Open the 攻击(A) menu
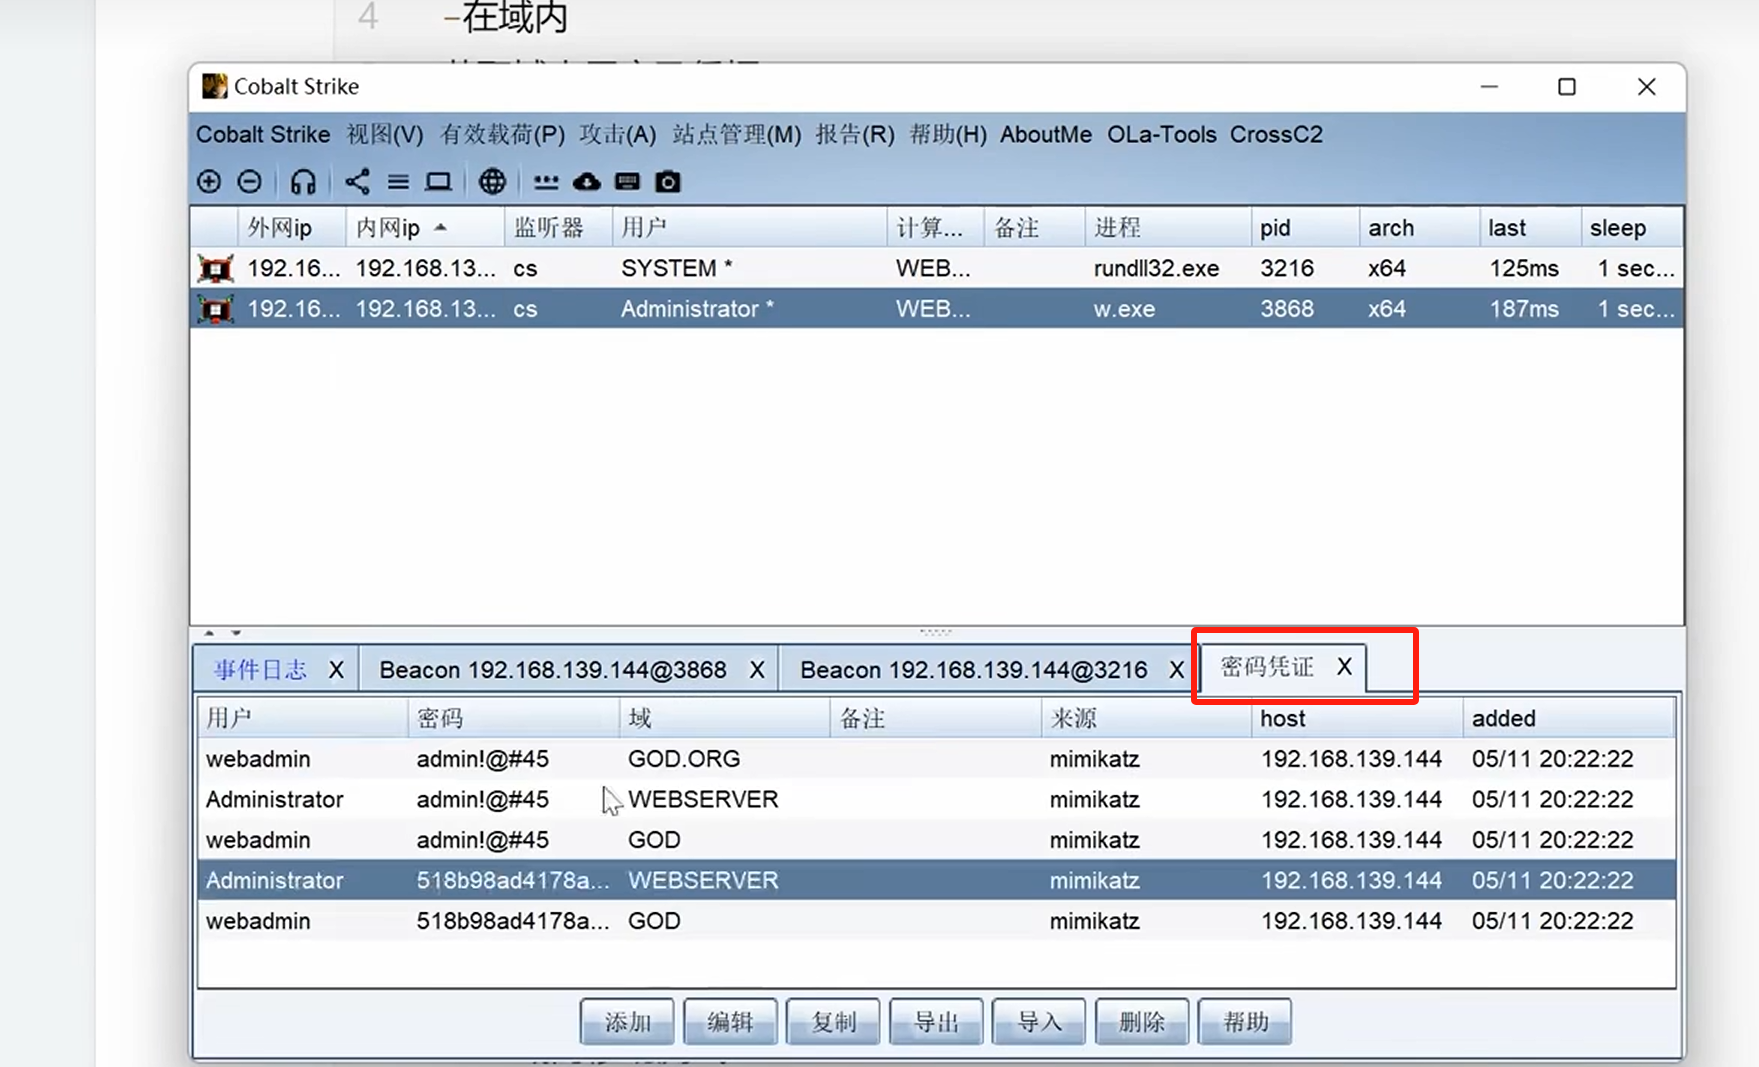The width and height of the screenshot is (1759, 1067). [618, 135]
